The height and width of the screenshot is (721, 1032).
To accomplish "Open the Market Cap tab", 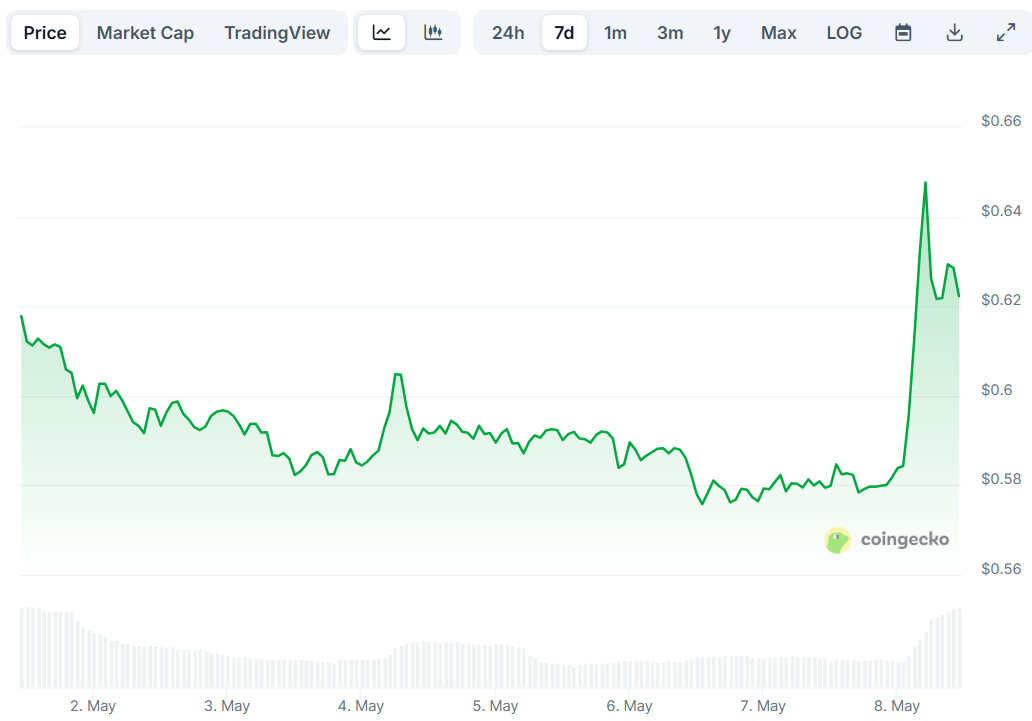I will 145,32.
